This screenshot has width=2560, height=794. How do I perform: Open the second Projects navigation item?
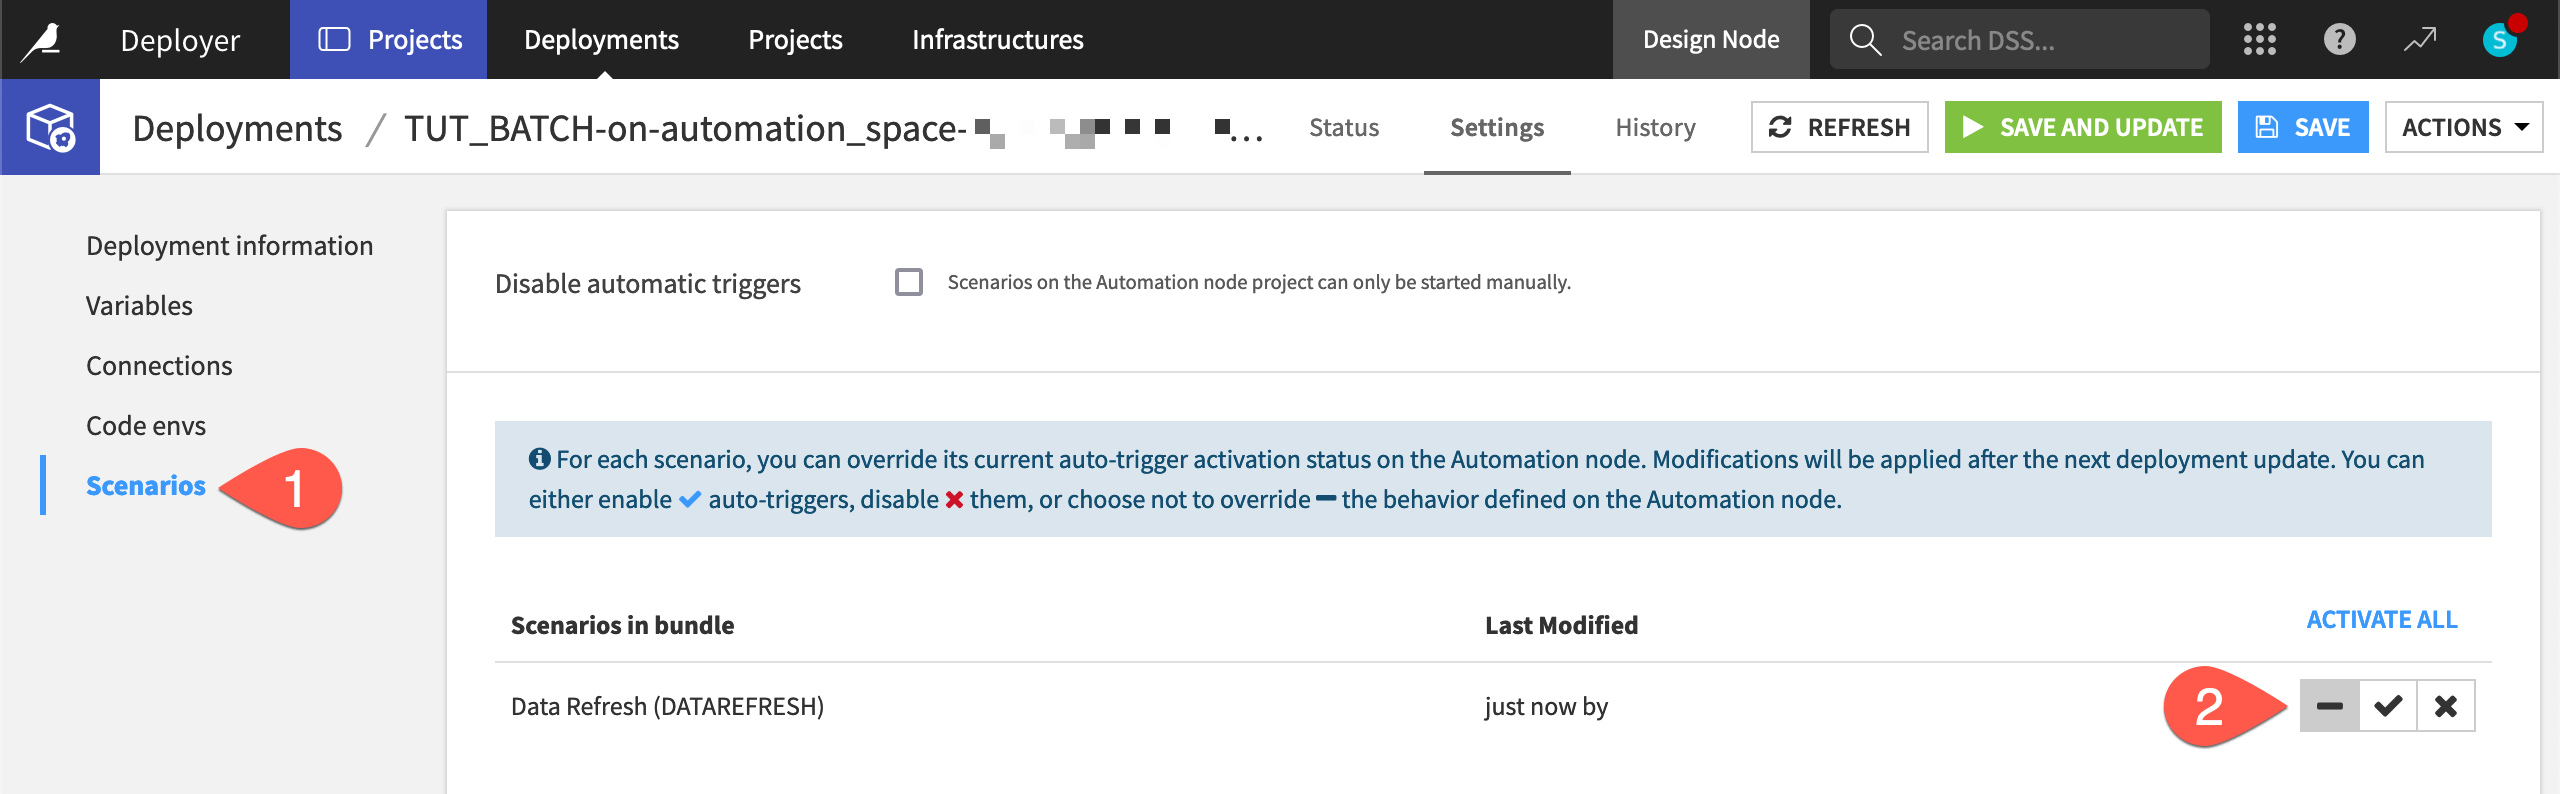[795, 40]
